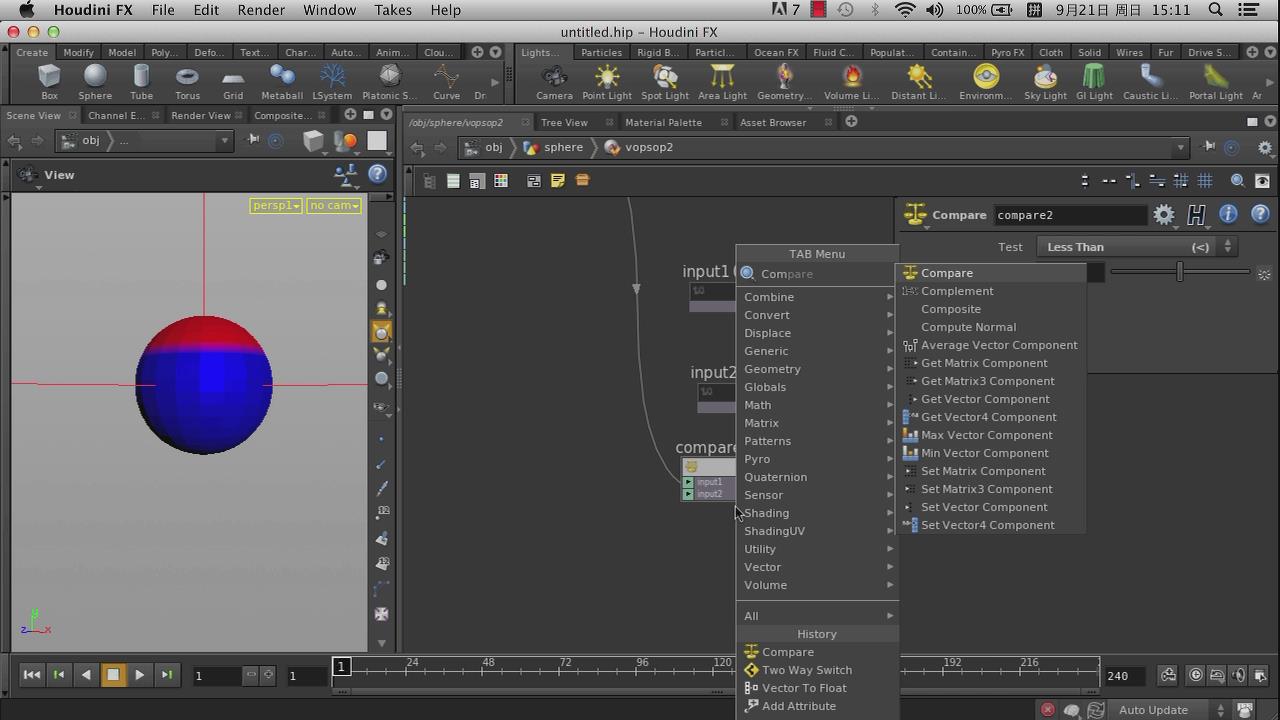Select the Metaball shelf tool

point(281,82)
